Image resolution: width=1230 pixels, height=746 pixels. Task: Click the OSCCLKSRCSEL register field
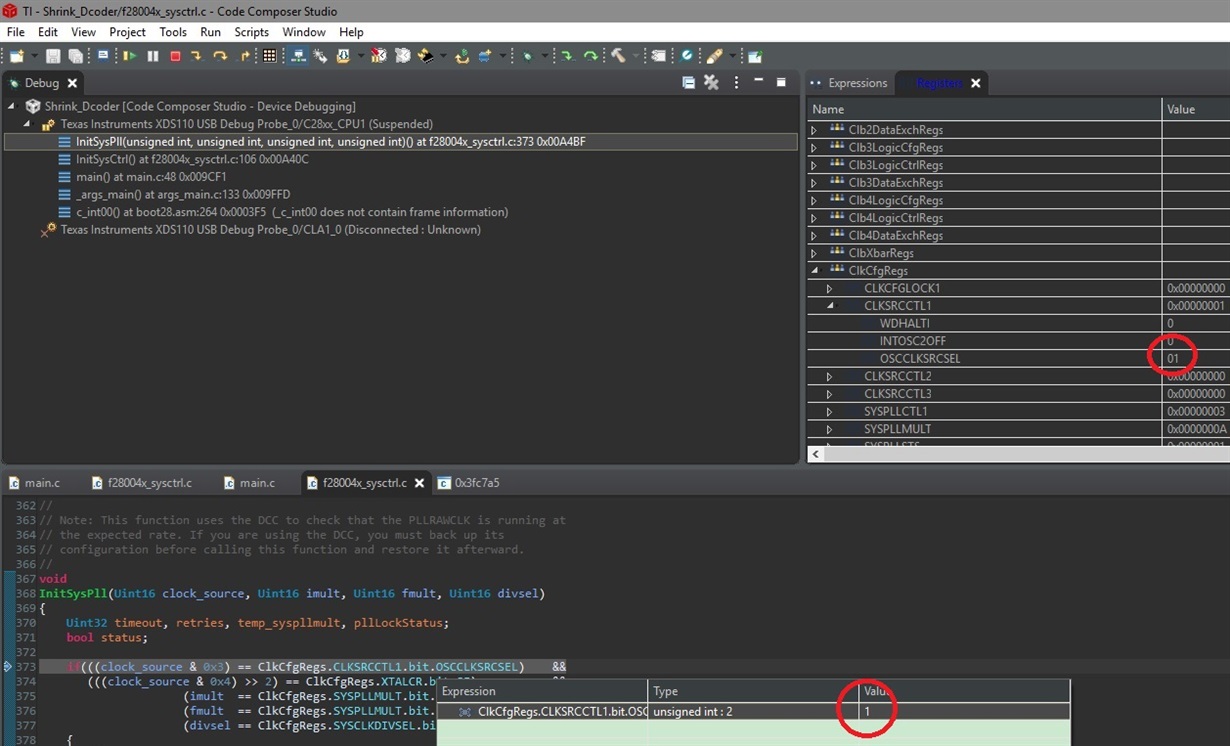click(x=920, y=359)
